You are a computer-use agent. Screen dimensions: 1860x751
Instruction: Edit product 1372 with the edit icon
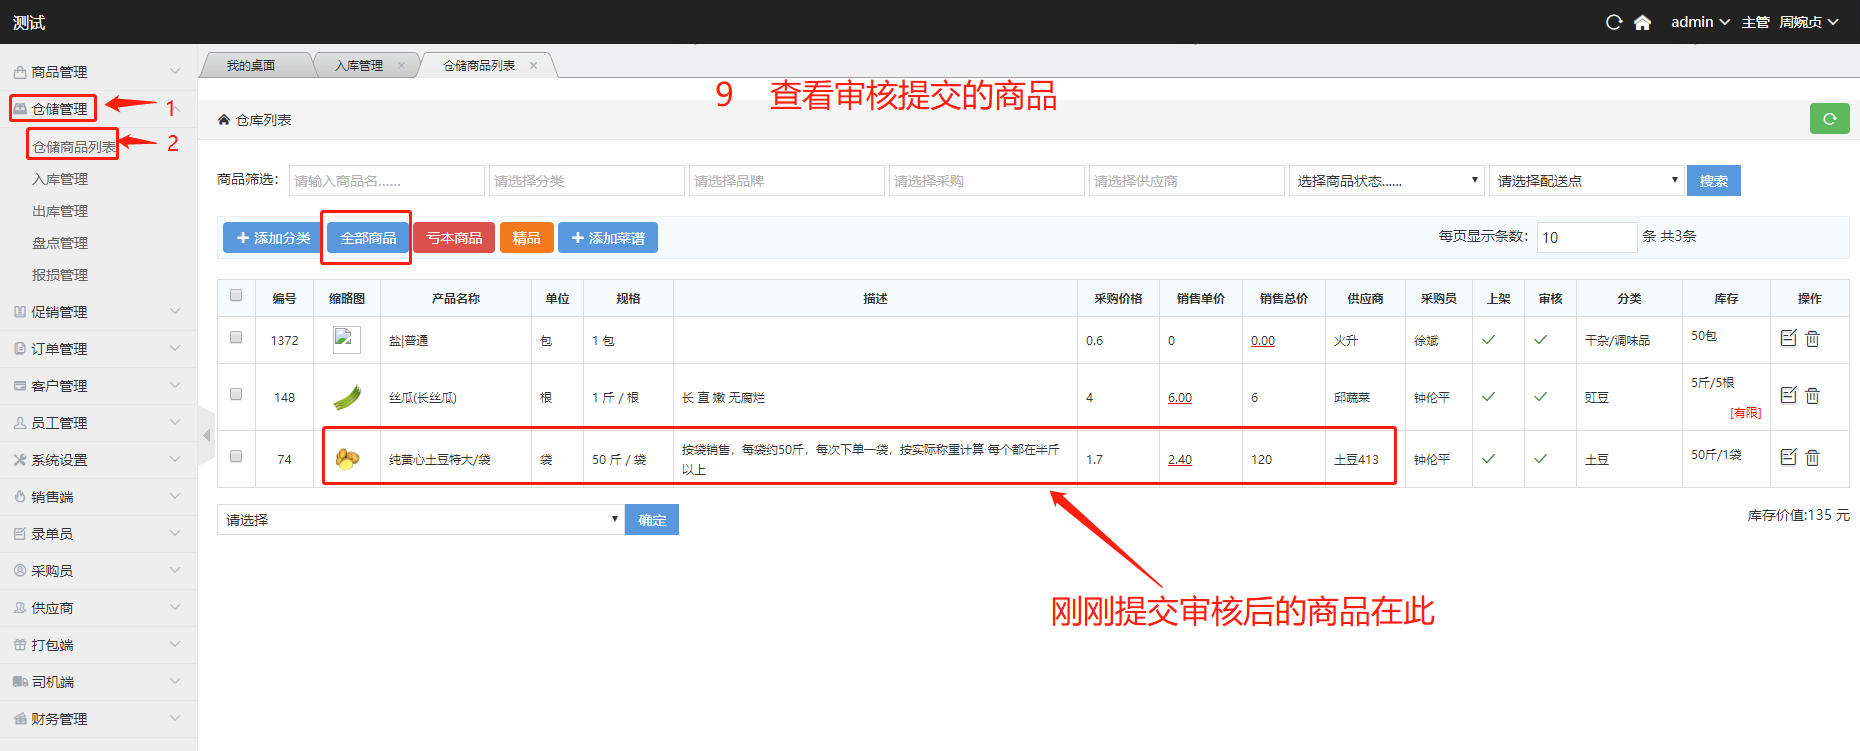pyautogui.click(x=1789, y=339)
